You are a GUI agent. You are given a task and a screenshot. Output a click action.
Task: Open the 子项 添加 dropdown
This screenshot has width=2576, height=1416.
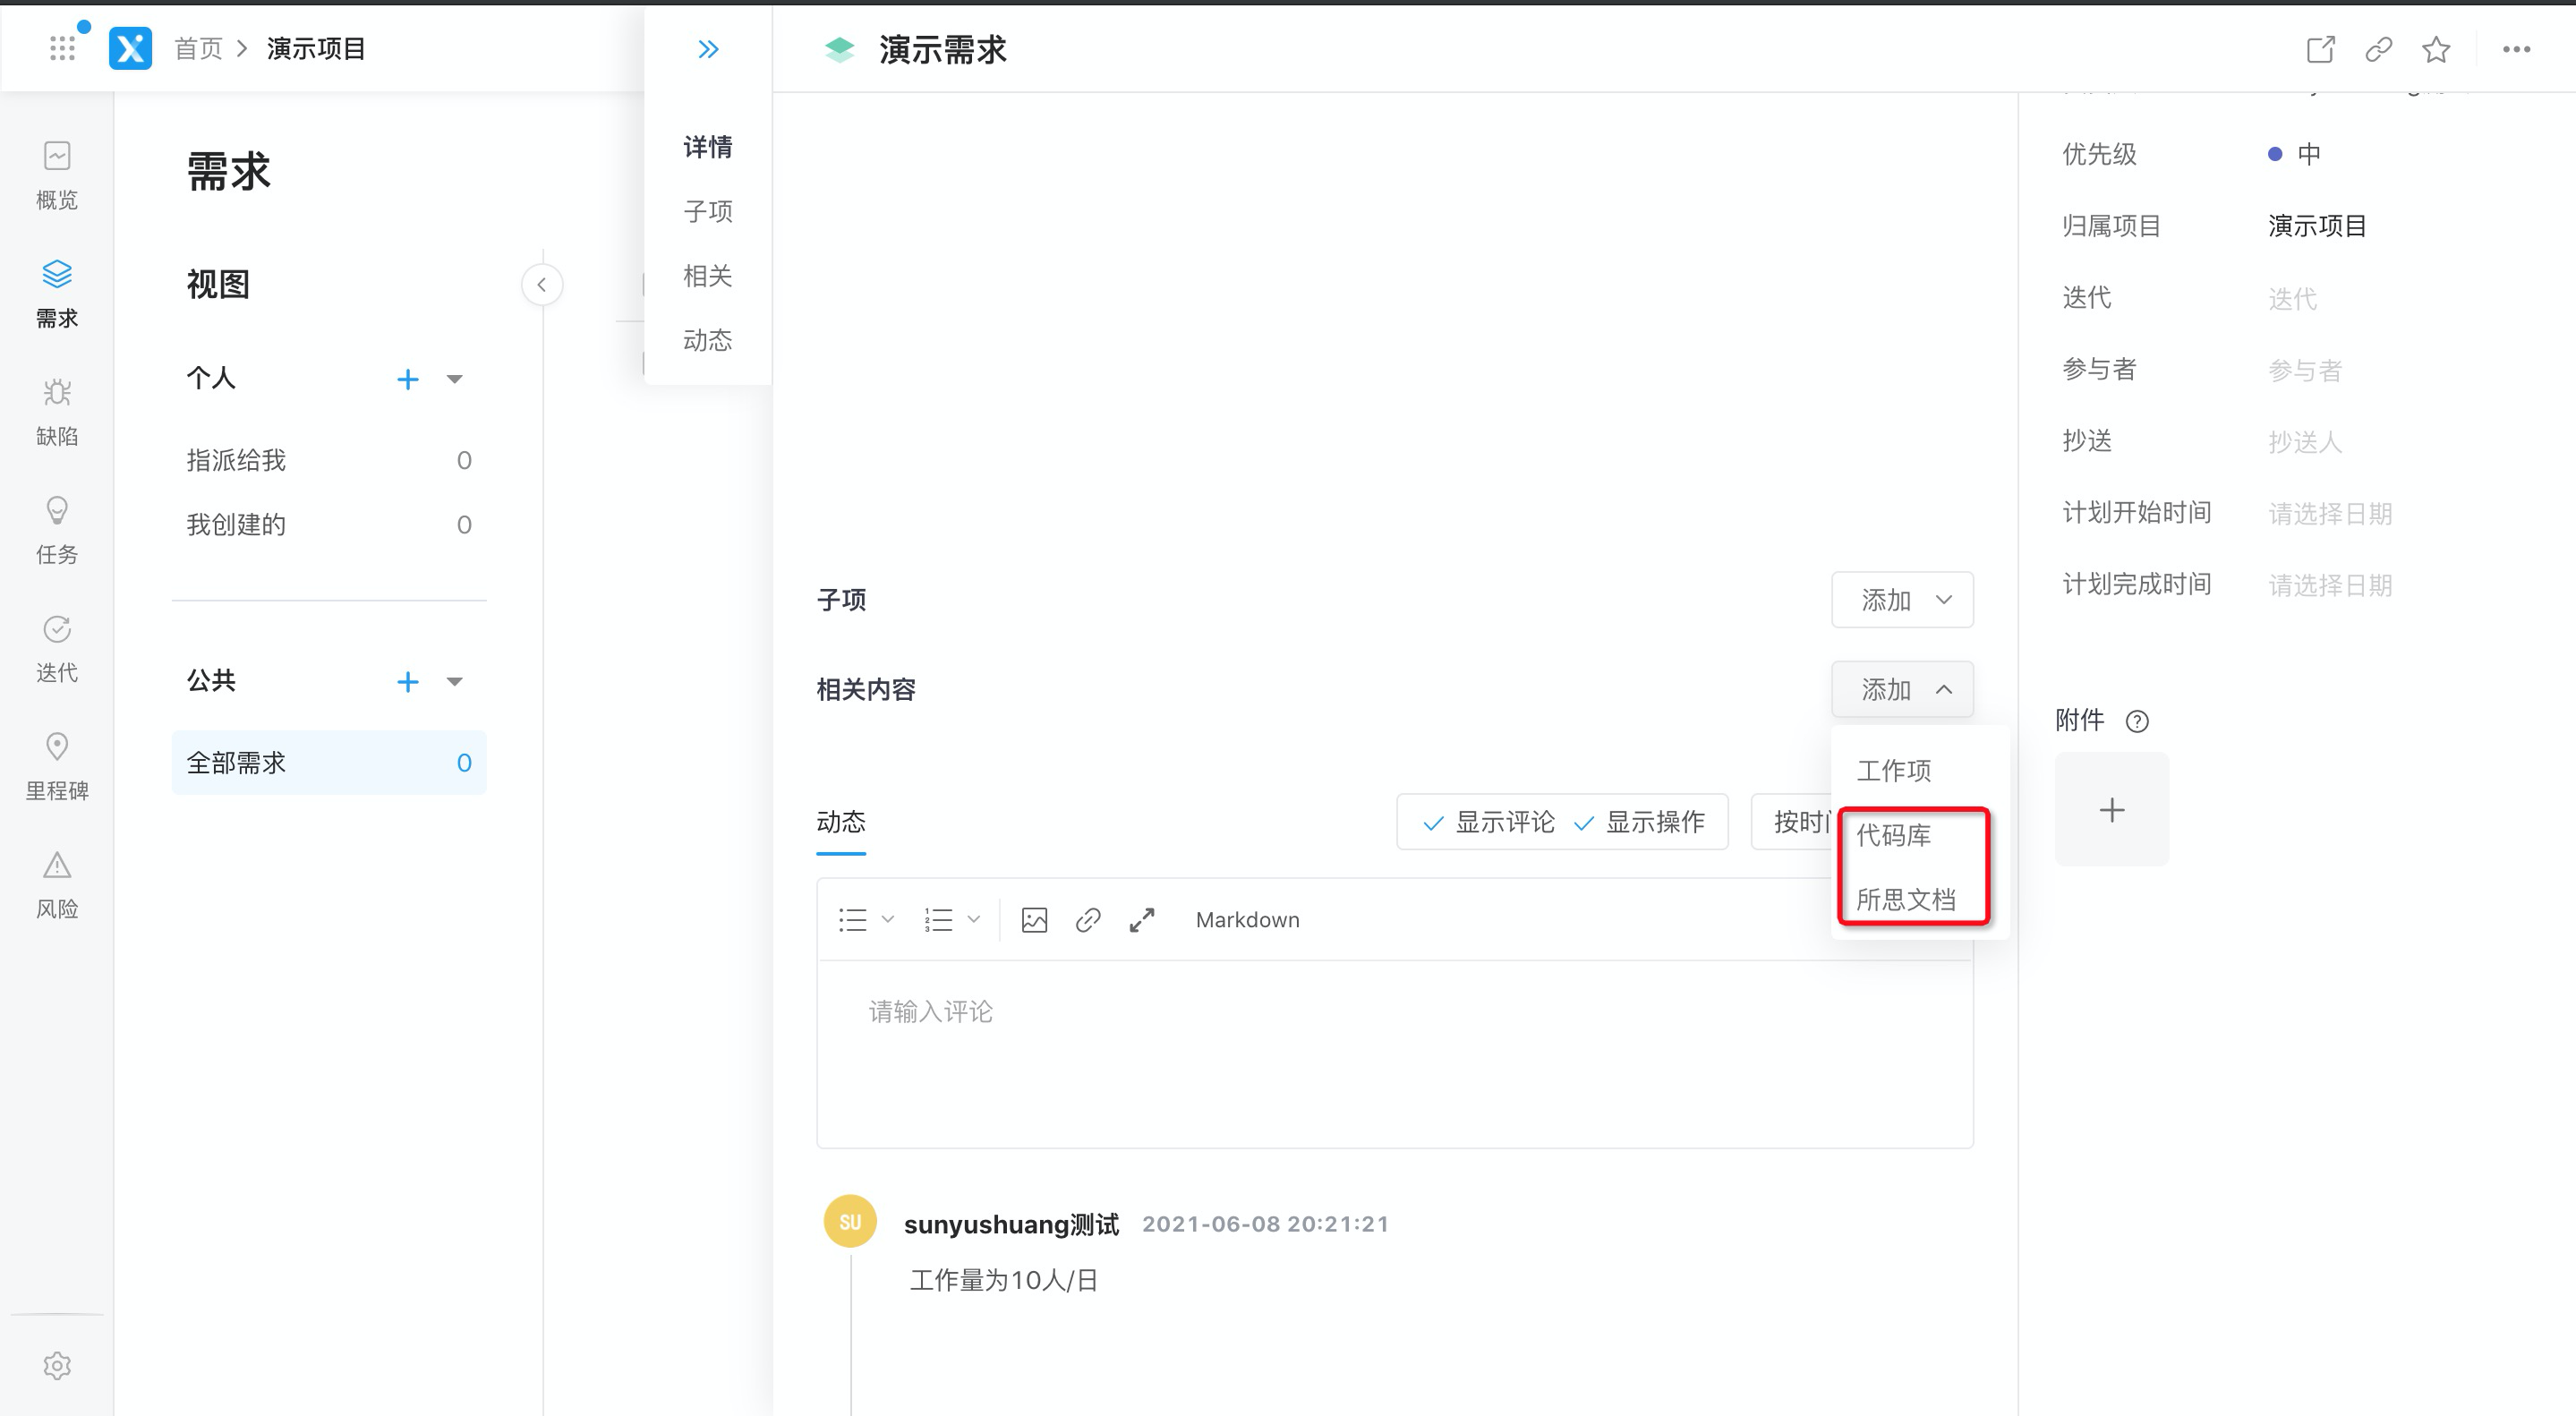[x=1902, y=600]
